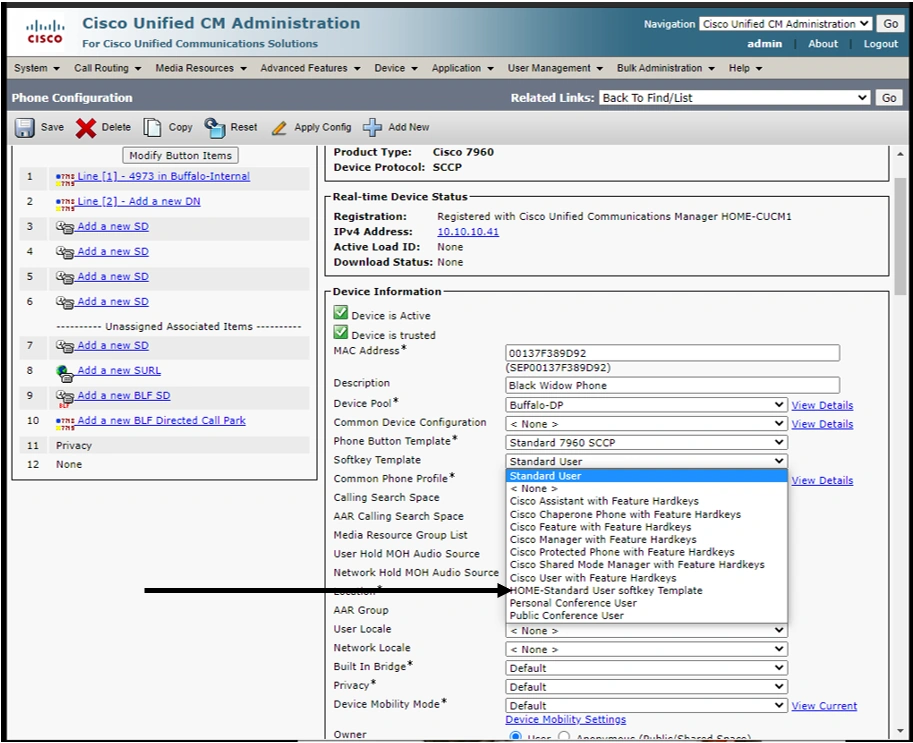Click the Description field with Black Widow Phone
The image size is (913, 743).
click(x=673, y=385)
